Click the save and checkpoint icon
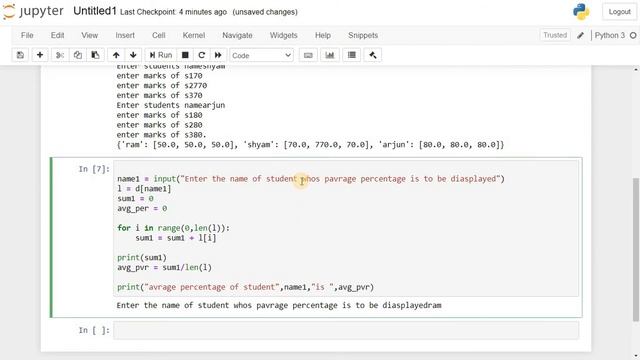 tap(20, 55)
